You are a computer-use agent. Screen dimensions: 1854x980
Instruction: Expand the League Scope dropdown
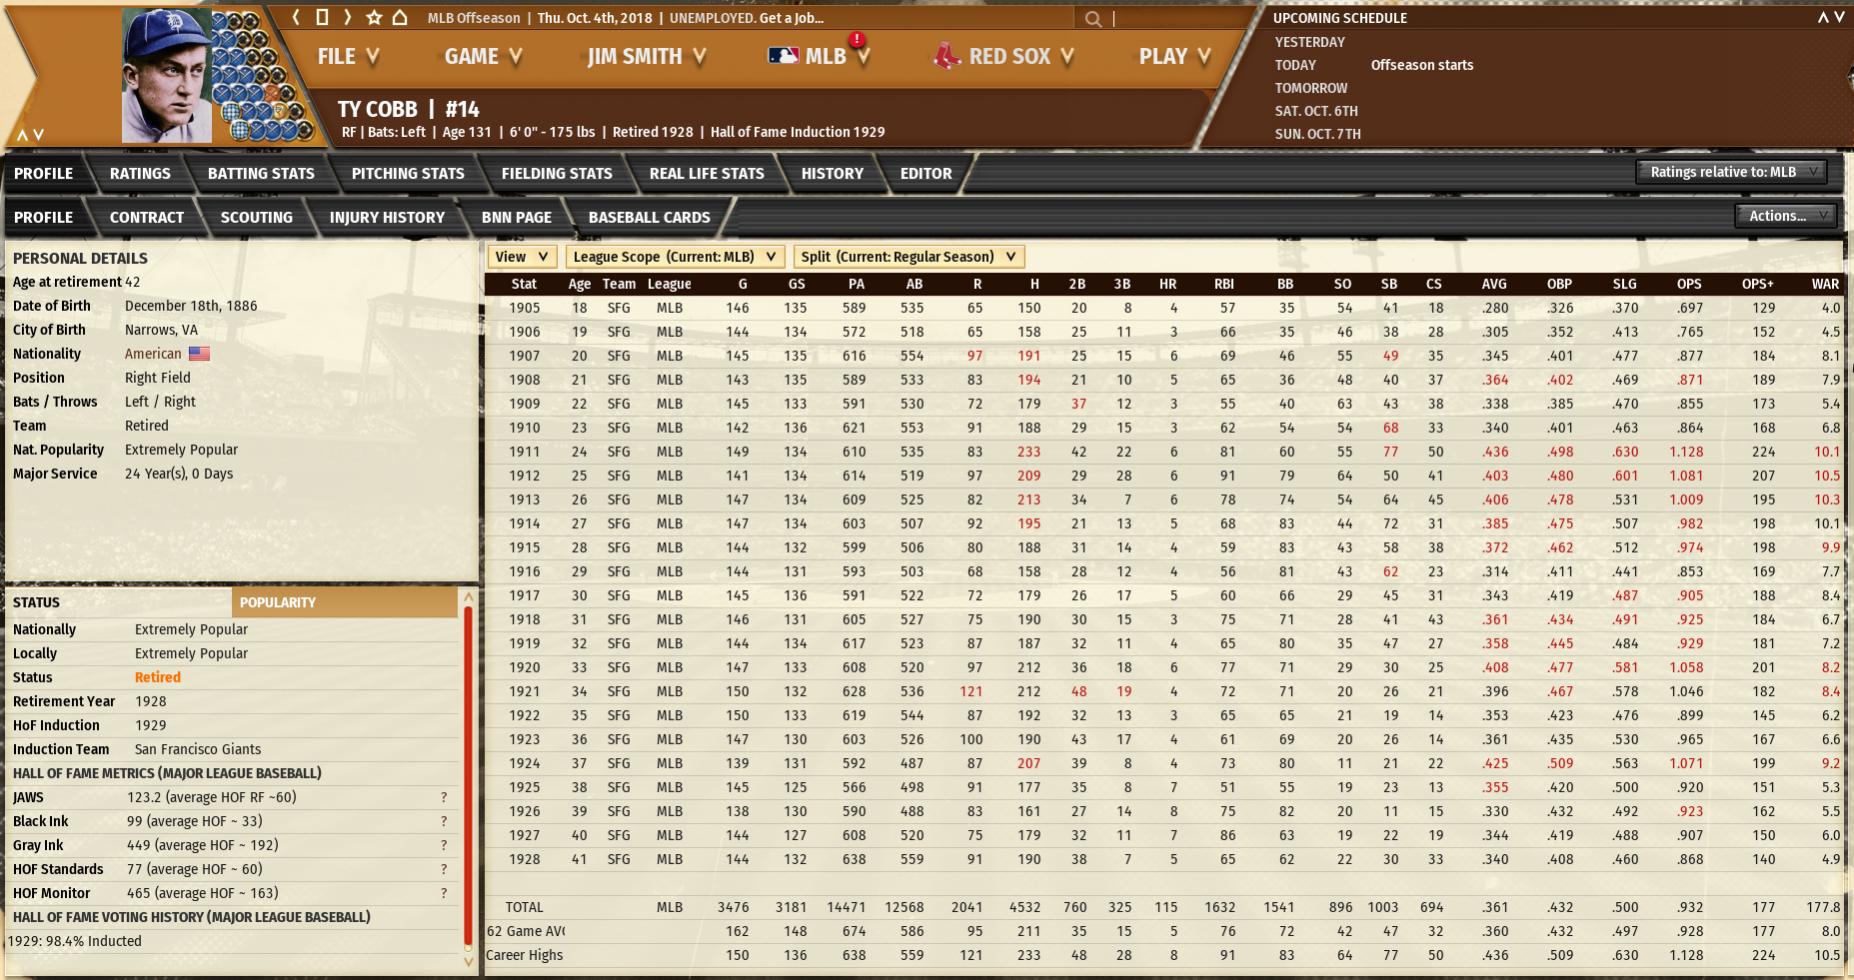[x=675, y=257]
